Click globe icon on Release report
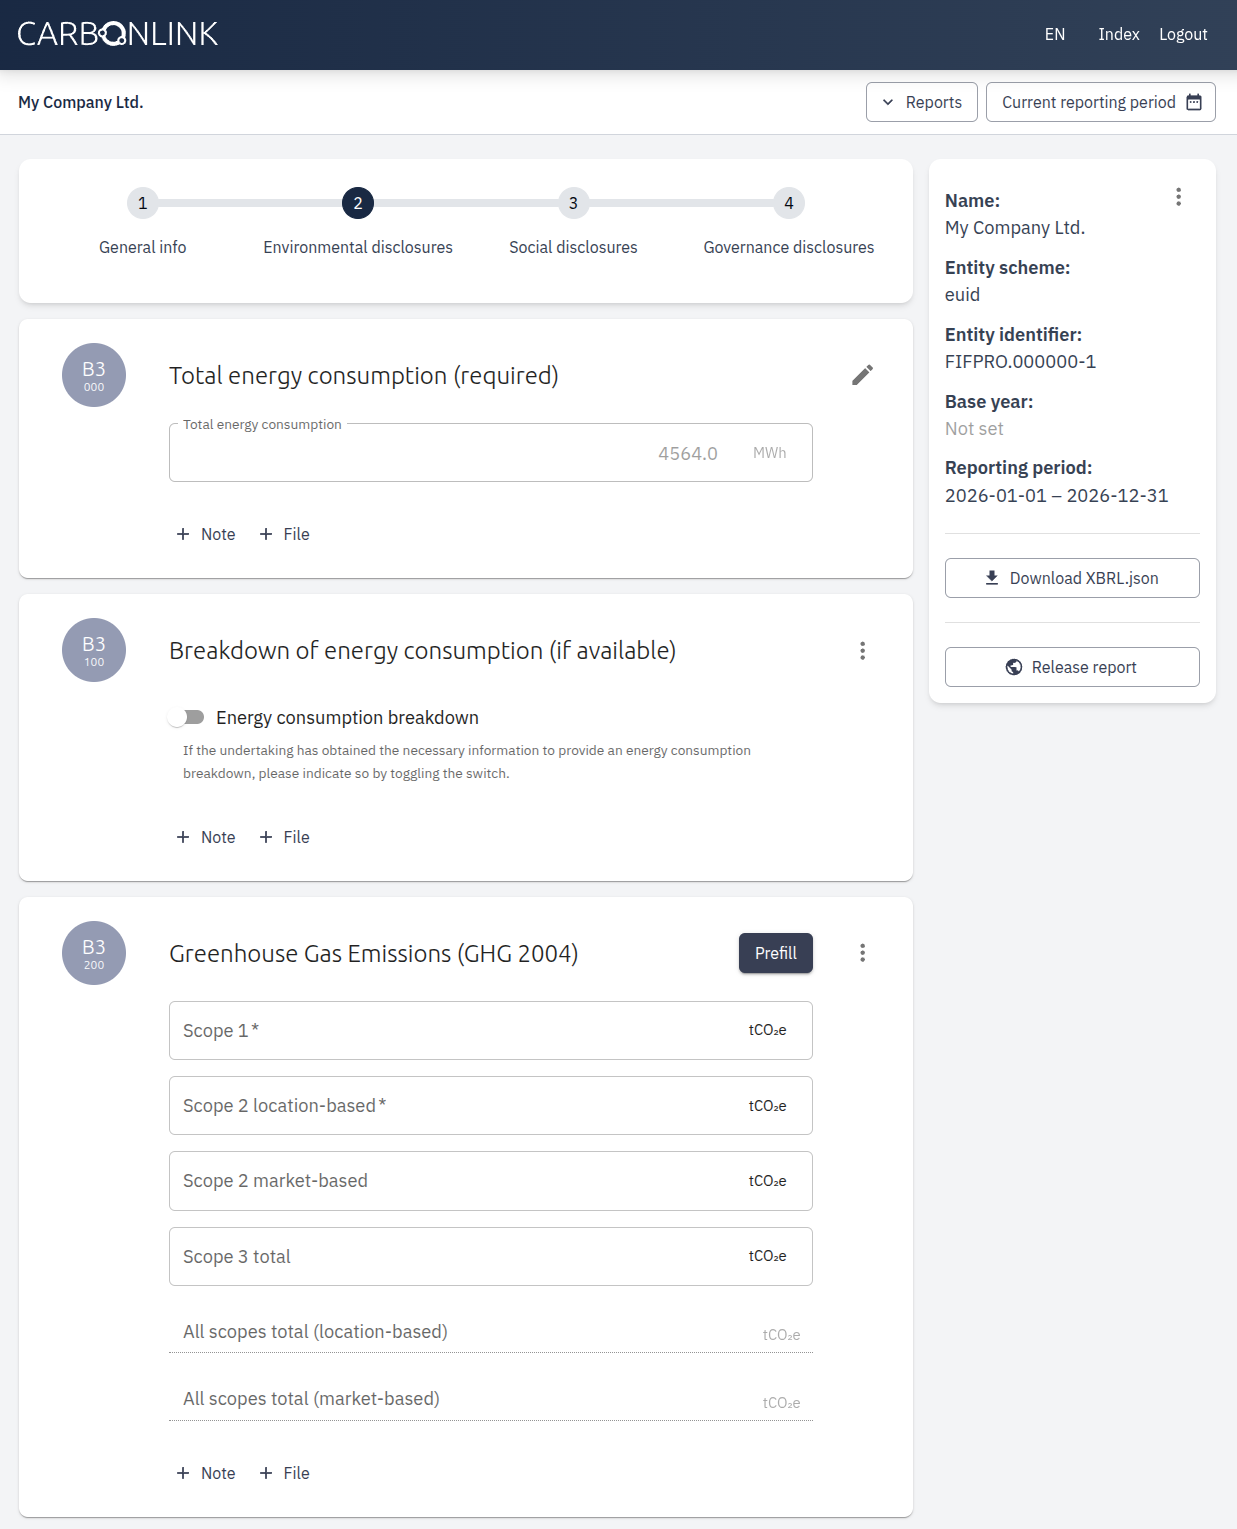Screen dimensions: 1237x1529 [x=1014, y=667]
